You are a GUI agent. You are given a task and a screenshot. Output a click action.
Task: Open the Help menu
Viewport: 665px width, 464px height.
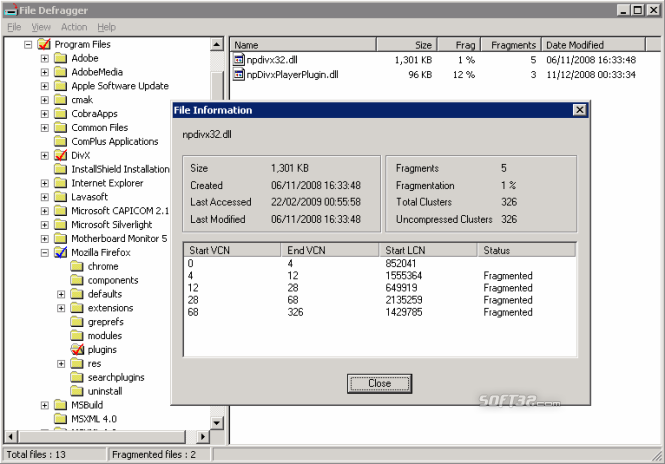click(x=106, y=27)
